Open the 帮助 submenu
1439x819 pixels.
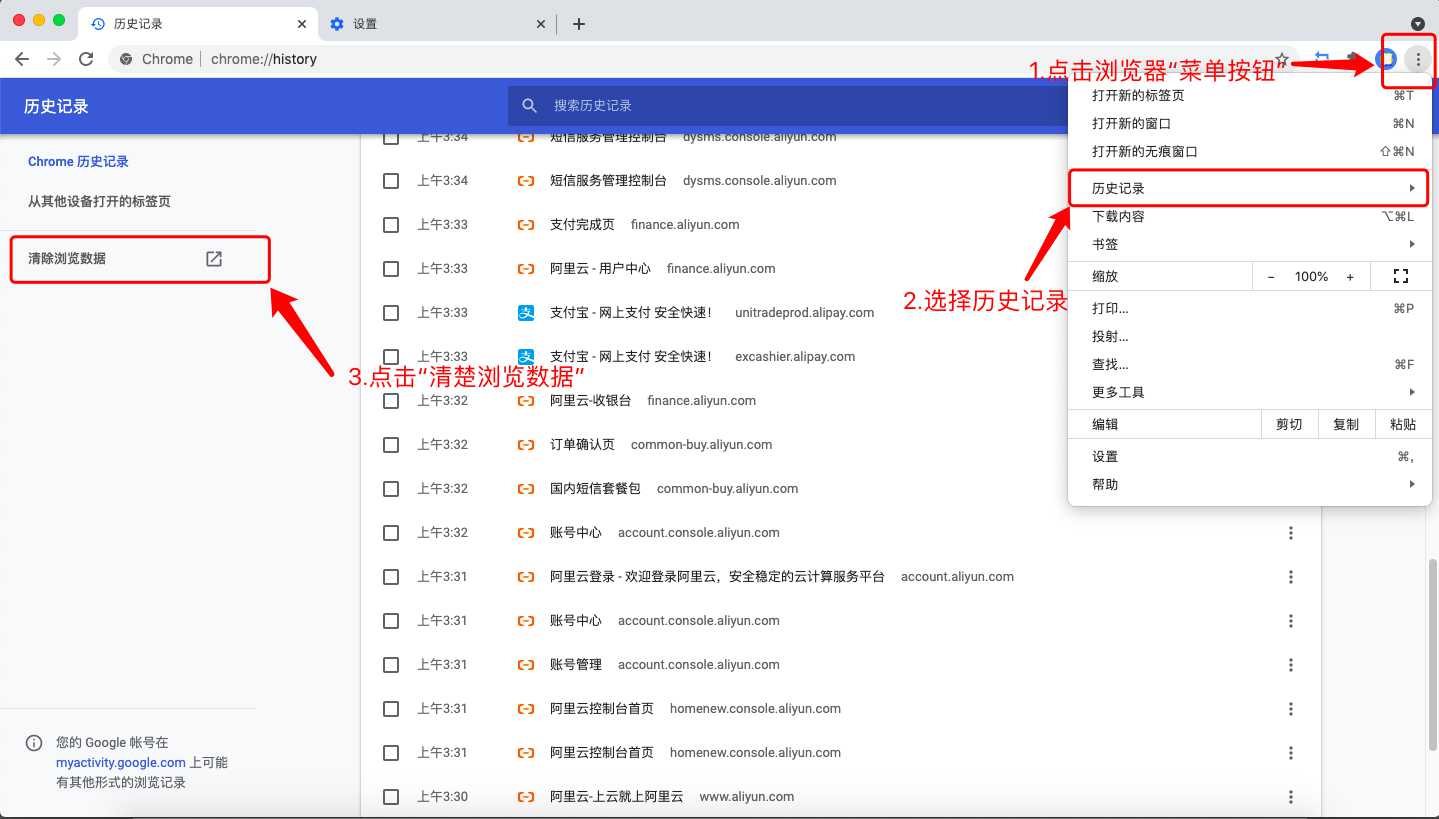[1104, 484]
